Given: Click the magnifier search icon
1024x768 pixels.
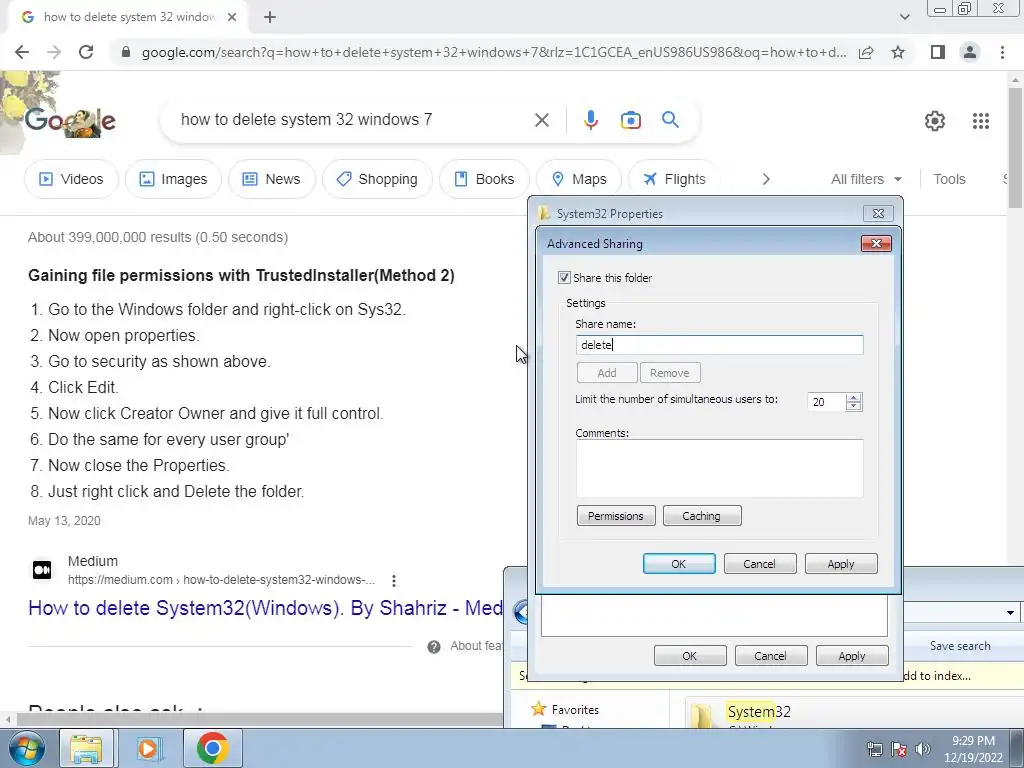Looking at the screenshot, I should tap(670, 120).
